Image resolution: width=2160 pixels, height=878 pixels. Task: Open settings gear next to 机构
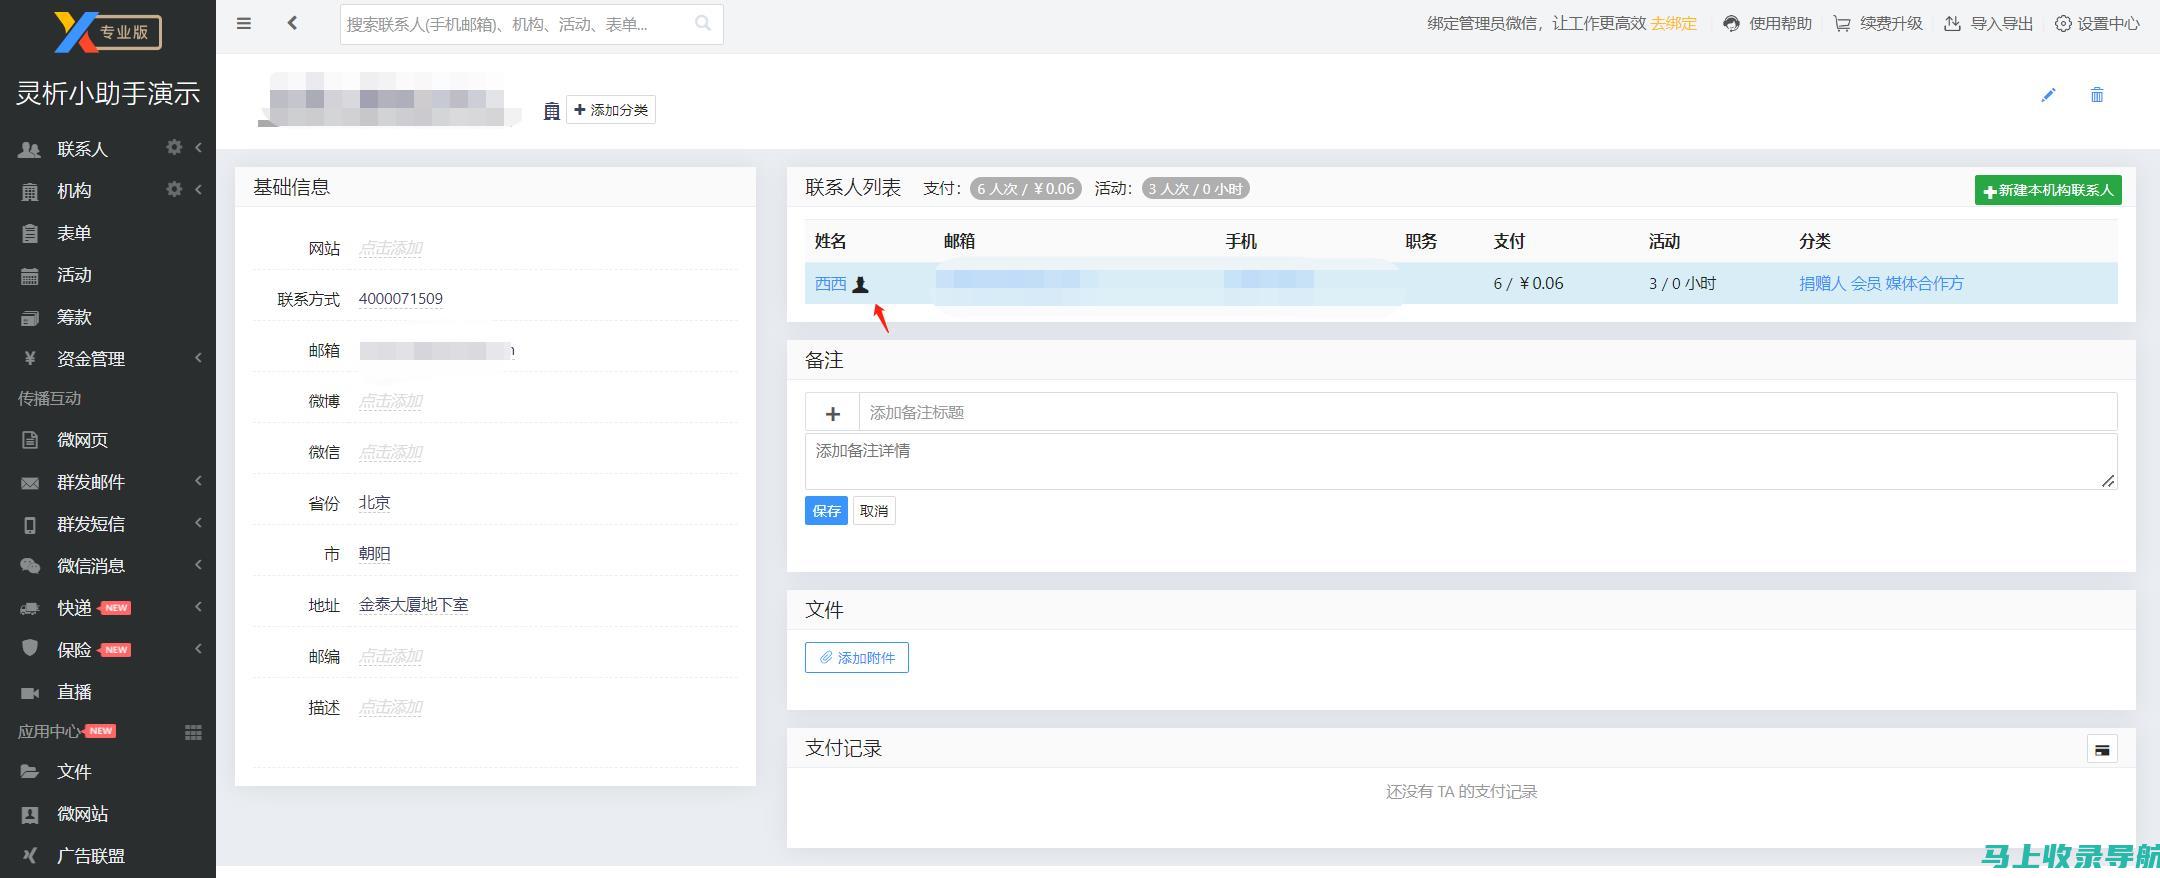click(x=174, y=189)
